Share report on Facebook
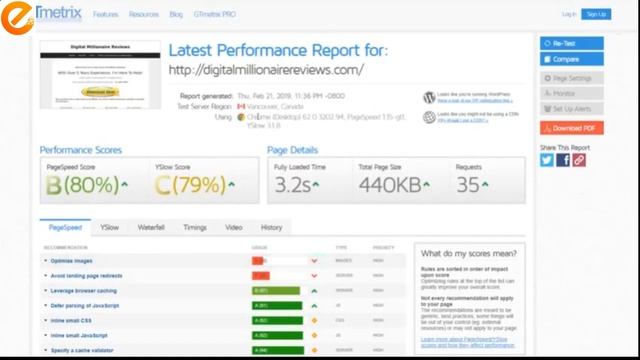The width and height of the screenshot is (640, 360). pyautogui.click(x=563, y=160)
